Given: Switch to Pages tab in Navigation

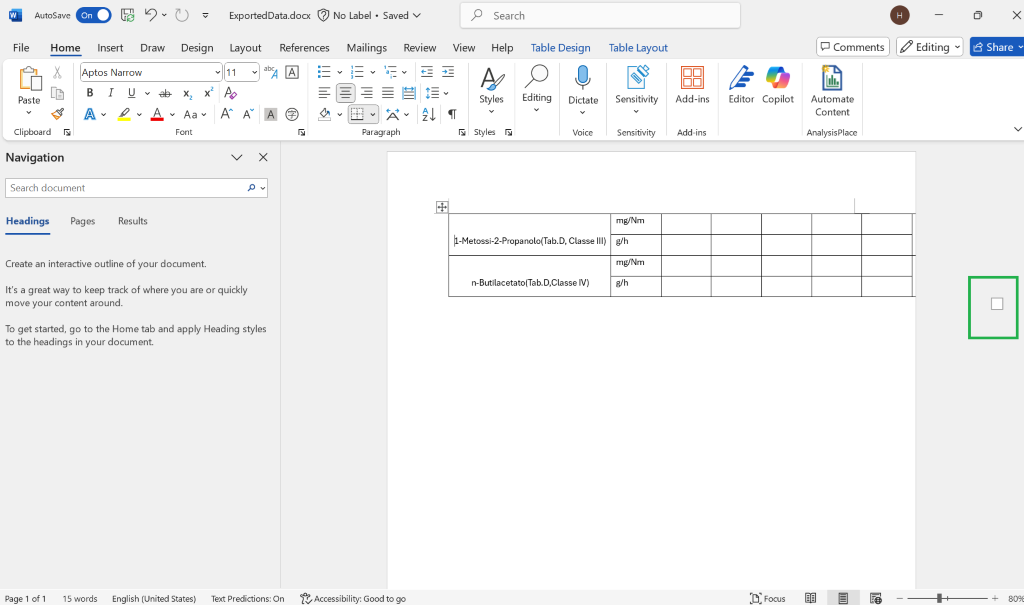Looking at the screenshot, I should [x=82, y=221].
